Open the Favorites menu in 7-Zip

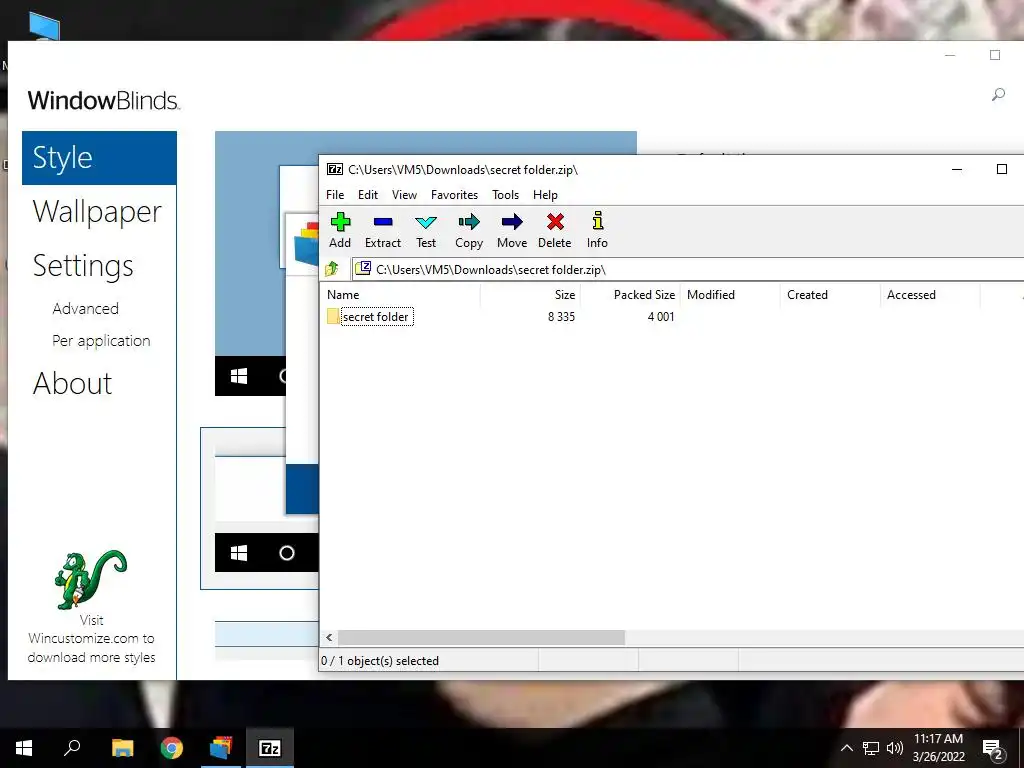[x=454, y=195]
